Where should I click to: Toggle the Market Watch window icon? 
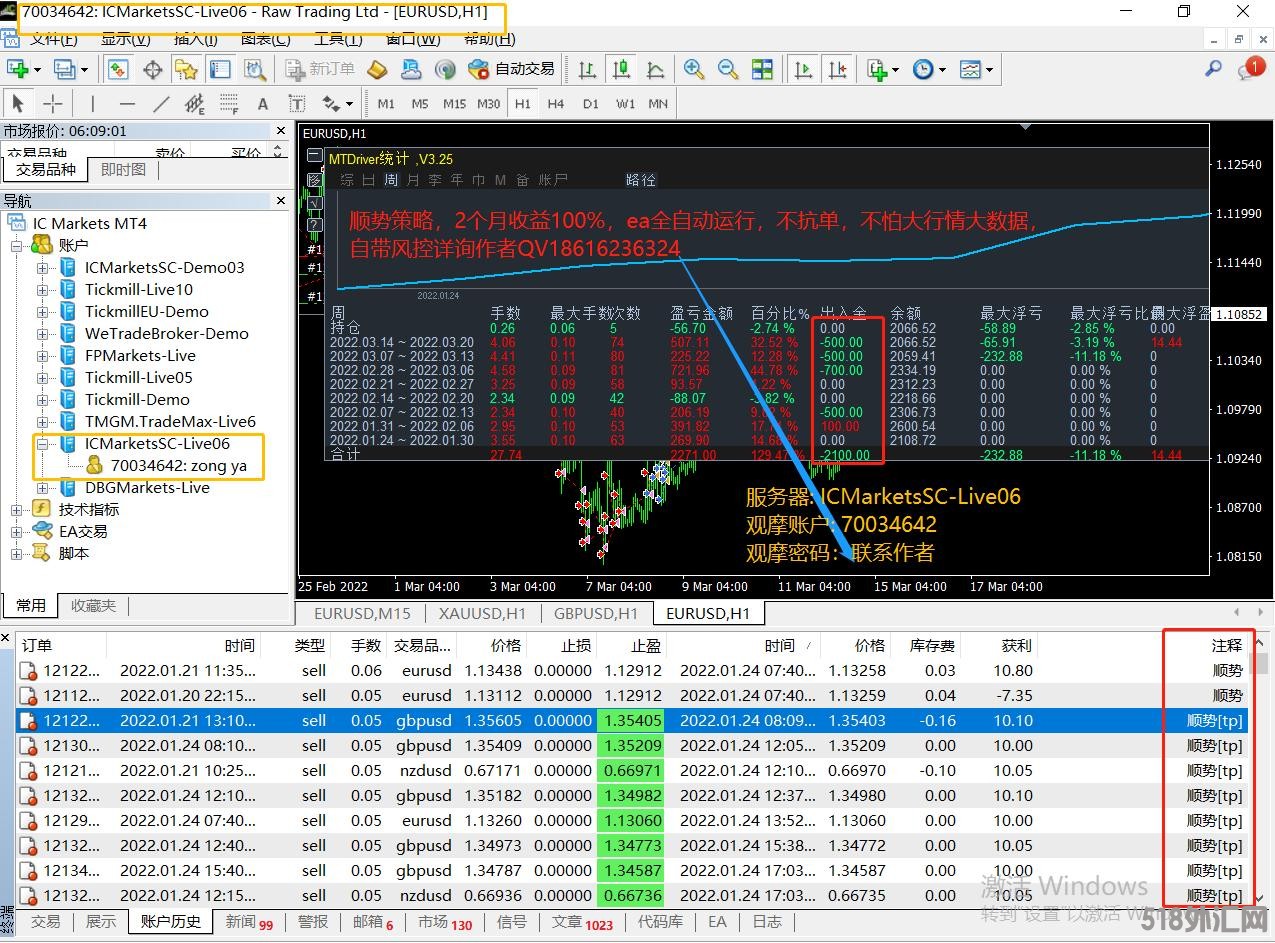click(118, 69)
